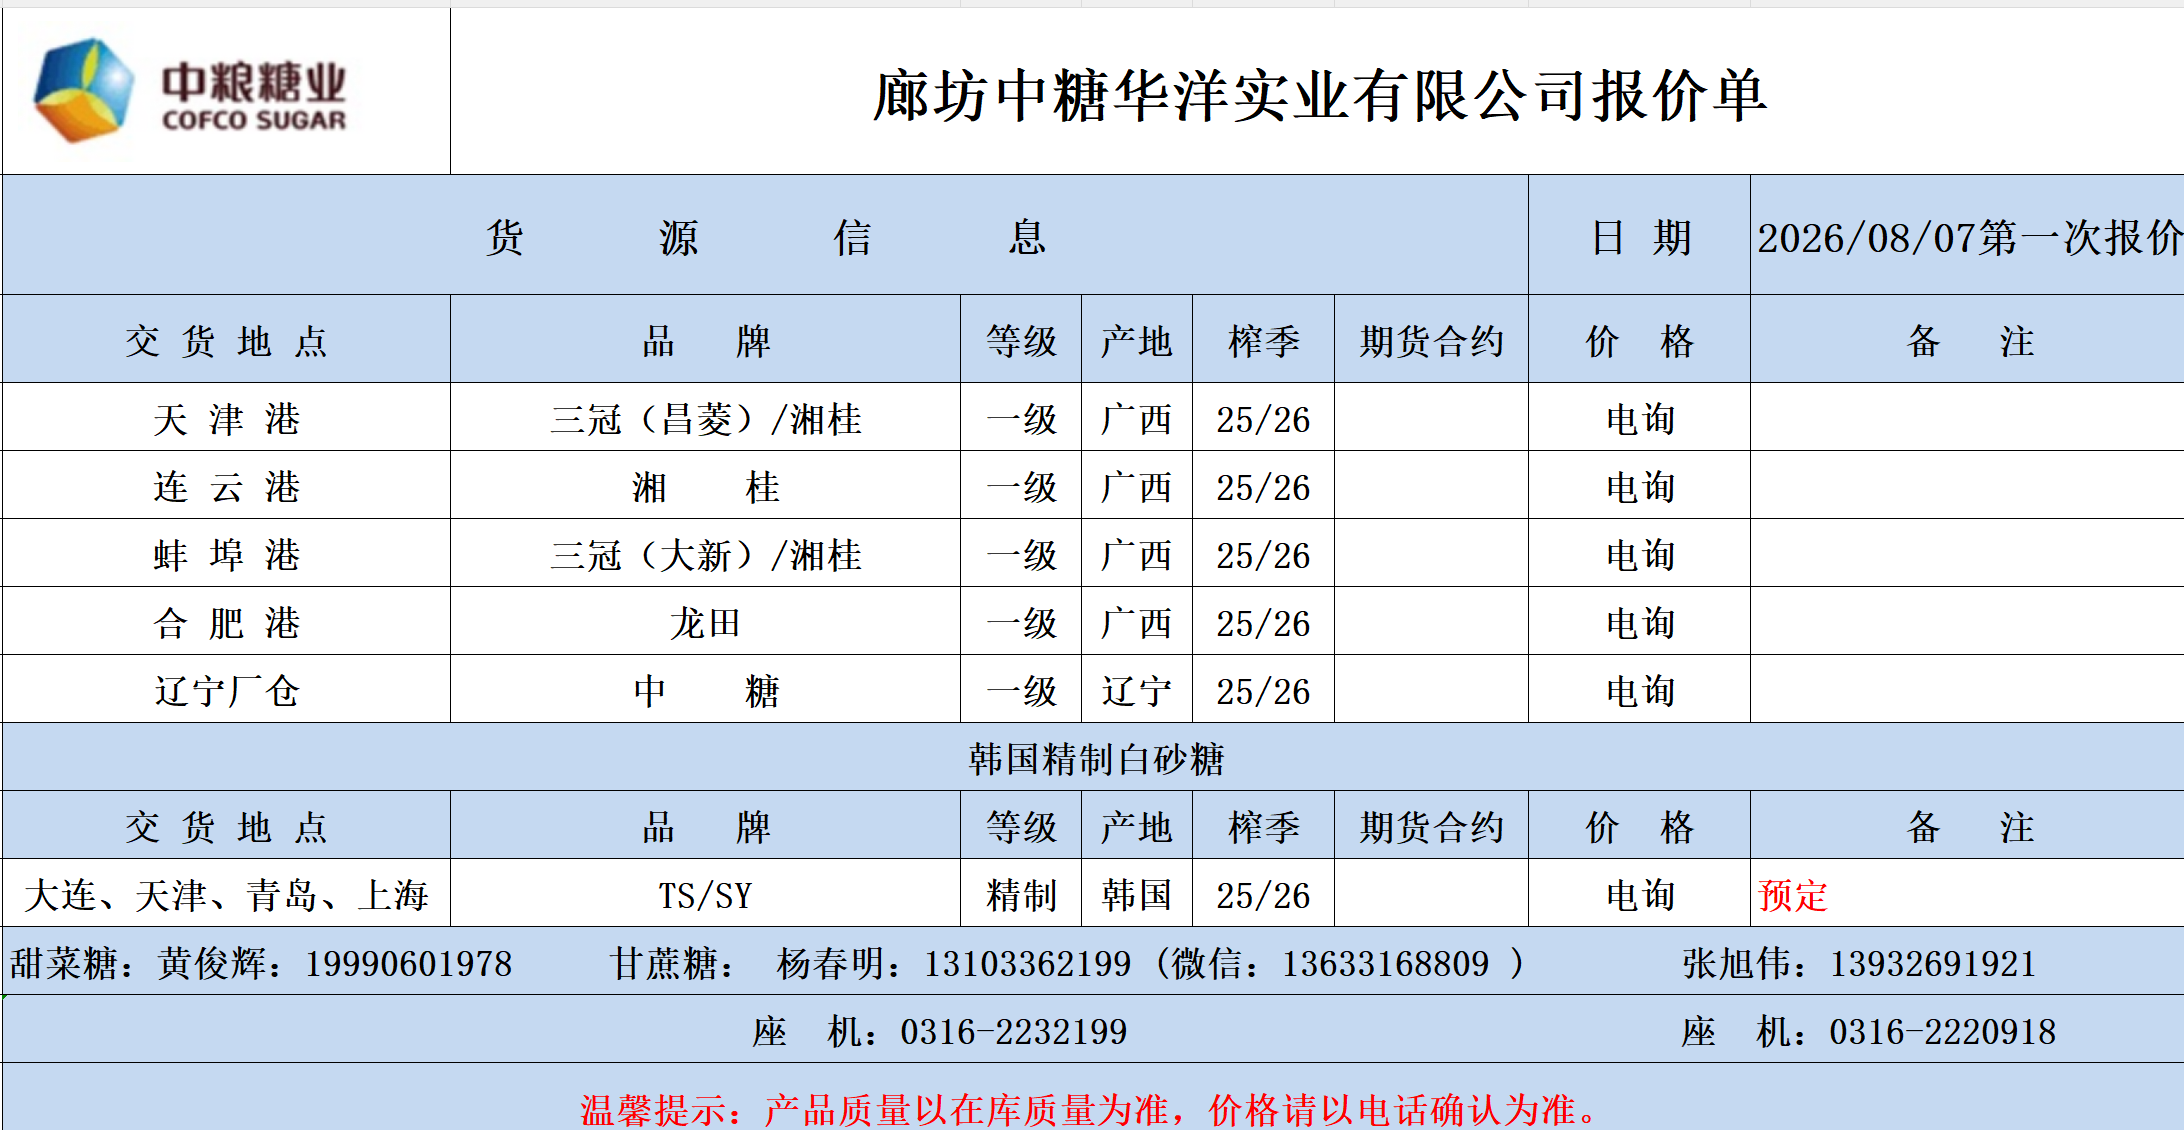Click the COFCO Sugar logo image
The height and width of the screenshot is (1130, 2184).
(x=190, y=91)
